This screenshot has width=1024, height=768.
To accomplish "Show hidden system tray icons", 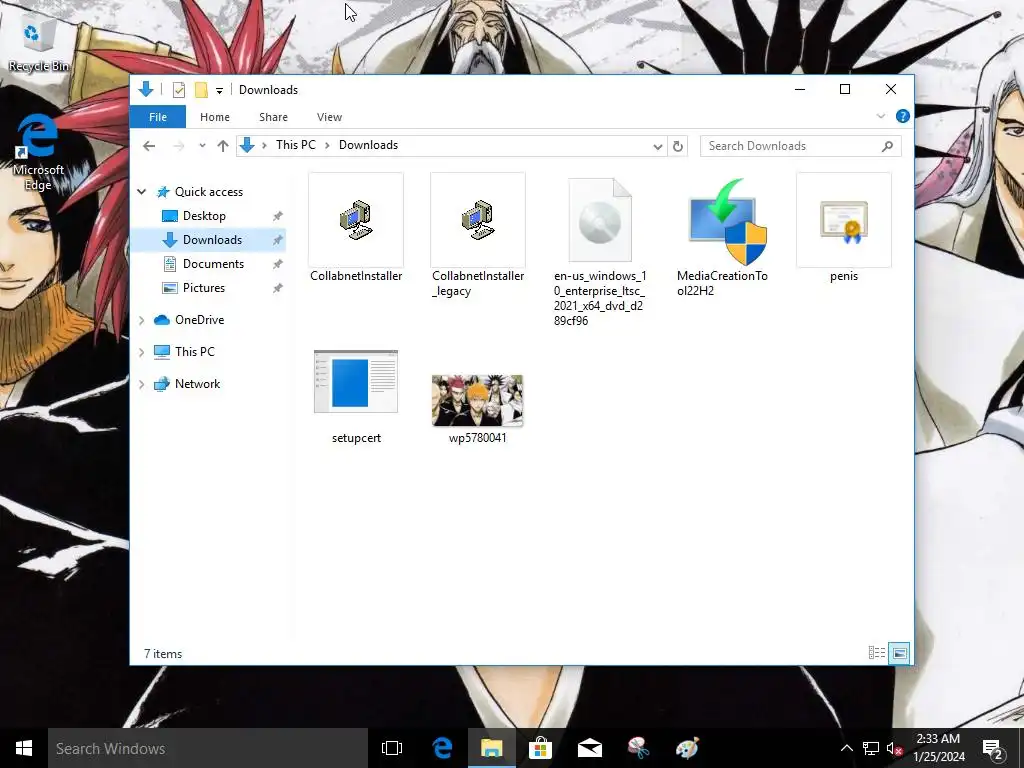I will click(846, 748).
